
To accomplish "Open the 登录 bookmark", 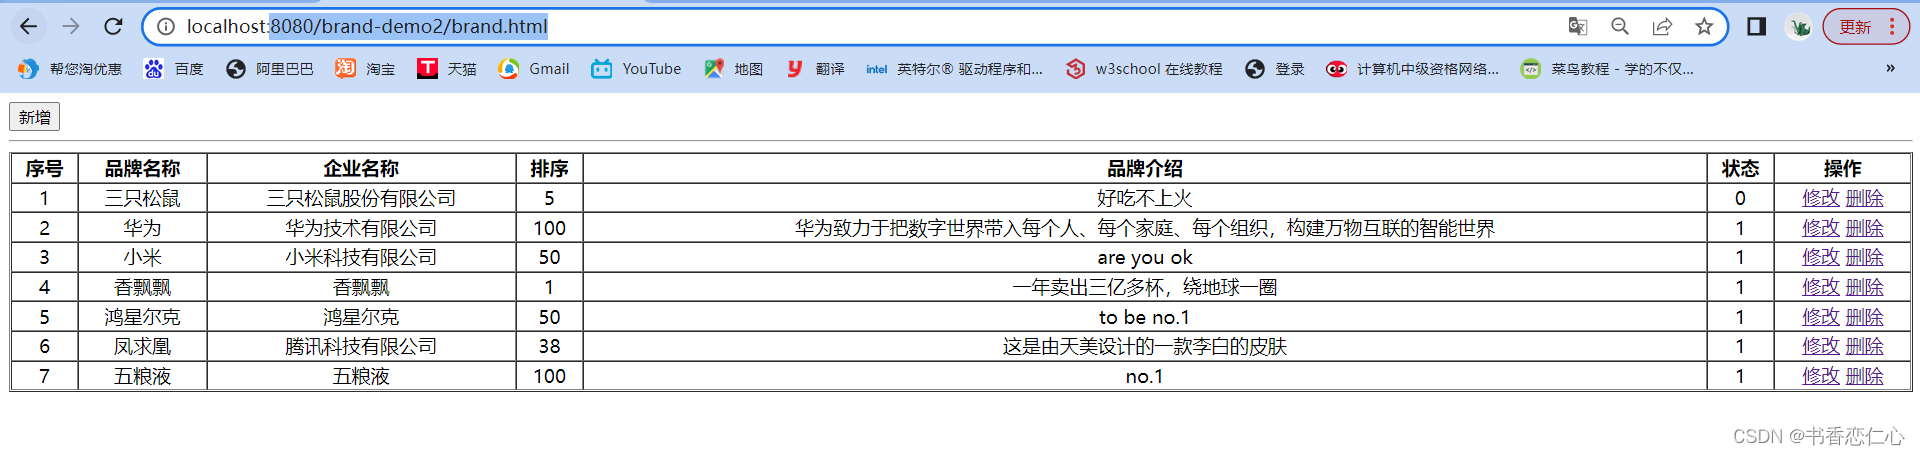I will click(x=1275, y=69).
